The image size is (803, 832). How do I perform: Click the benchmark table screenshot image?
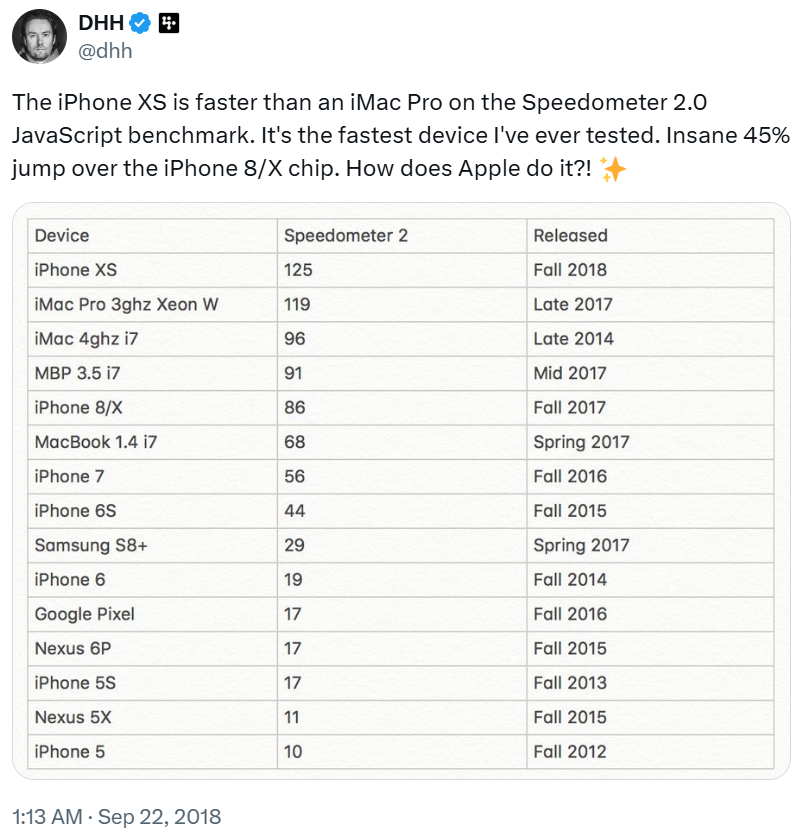[400, 490]
